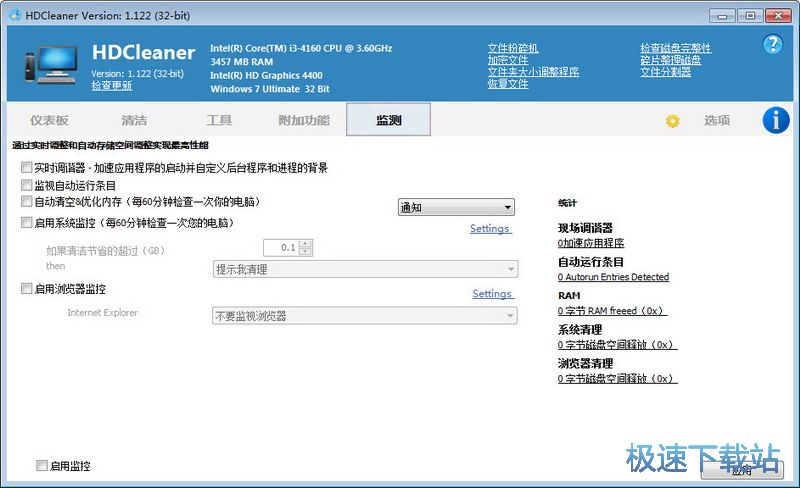Enable 实时调谐器 checkbox

pos(27,167)
